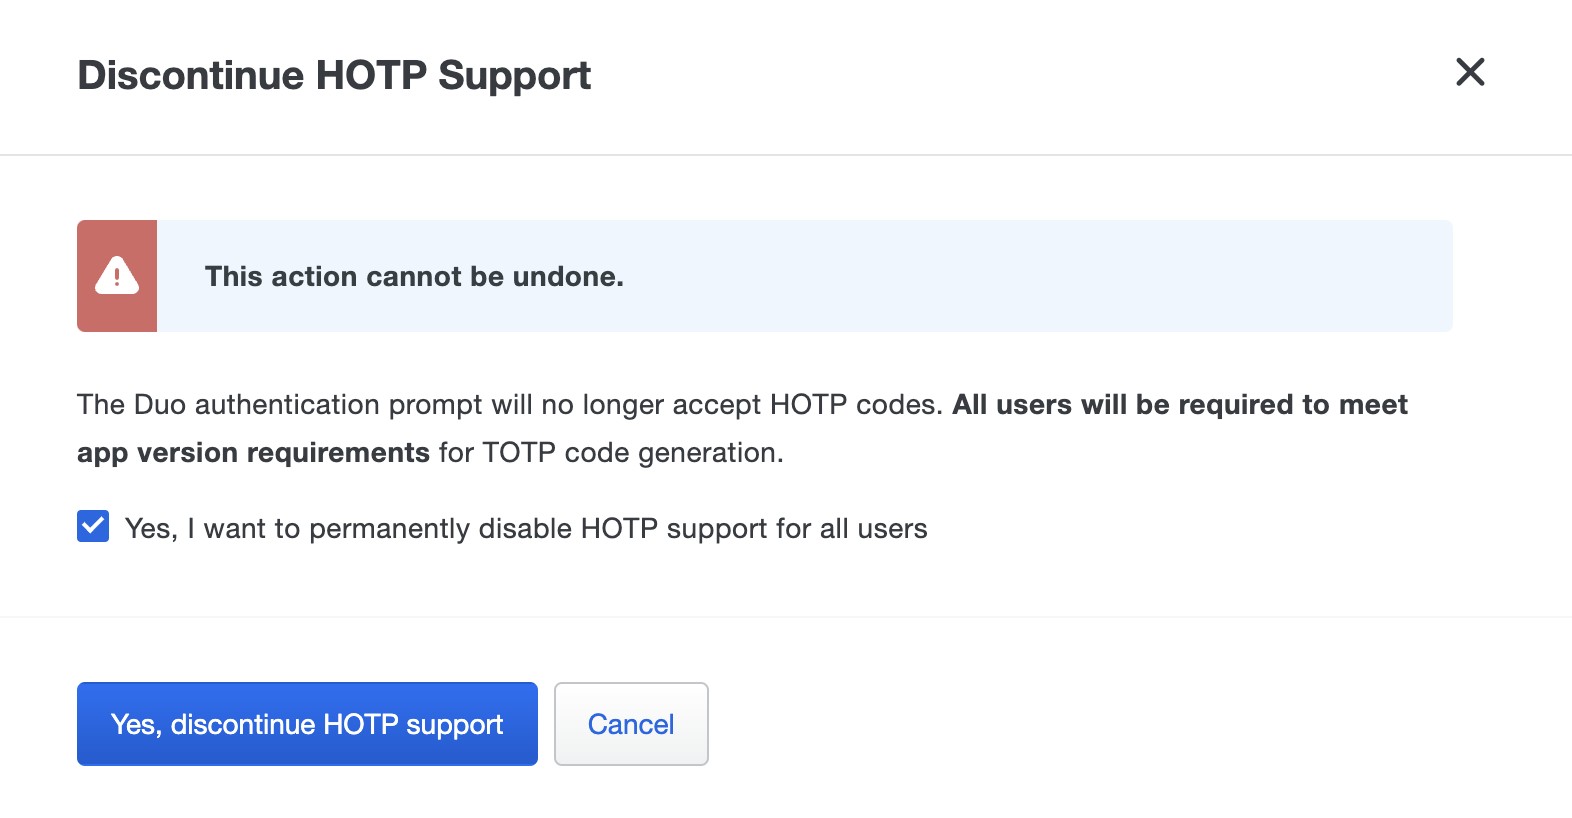Viewport: 1572px width, 818px height.
Task: Click the checkbox label about disabling HOTP
Action: [526, 528]
